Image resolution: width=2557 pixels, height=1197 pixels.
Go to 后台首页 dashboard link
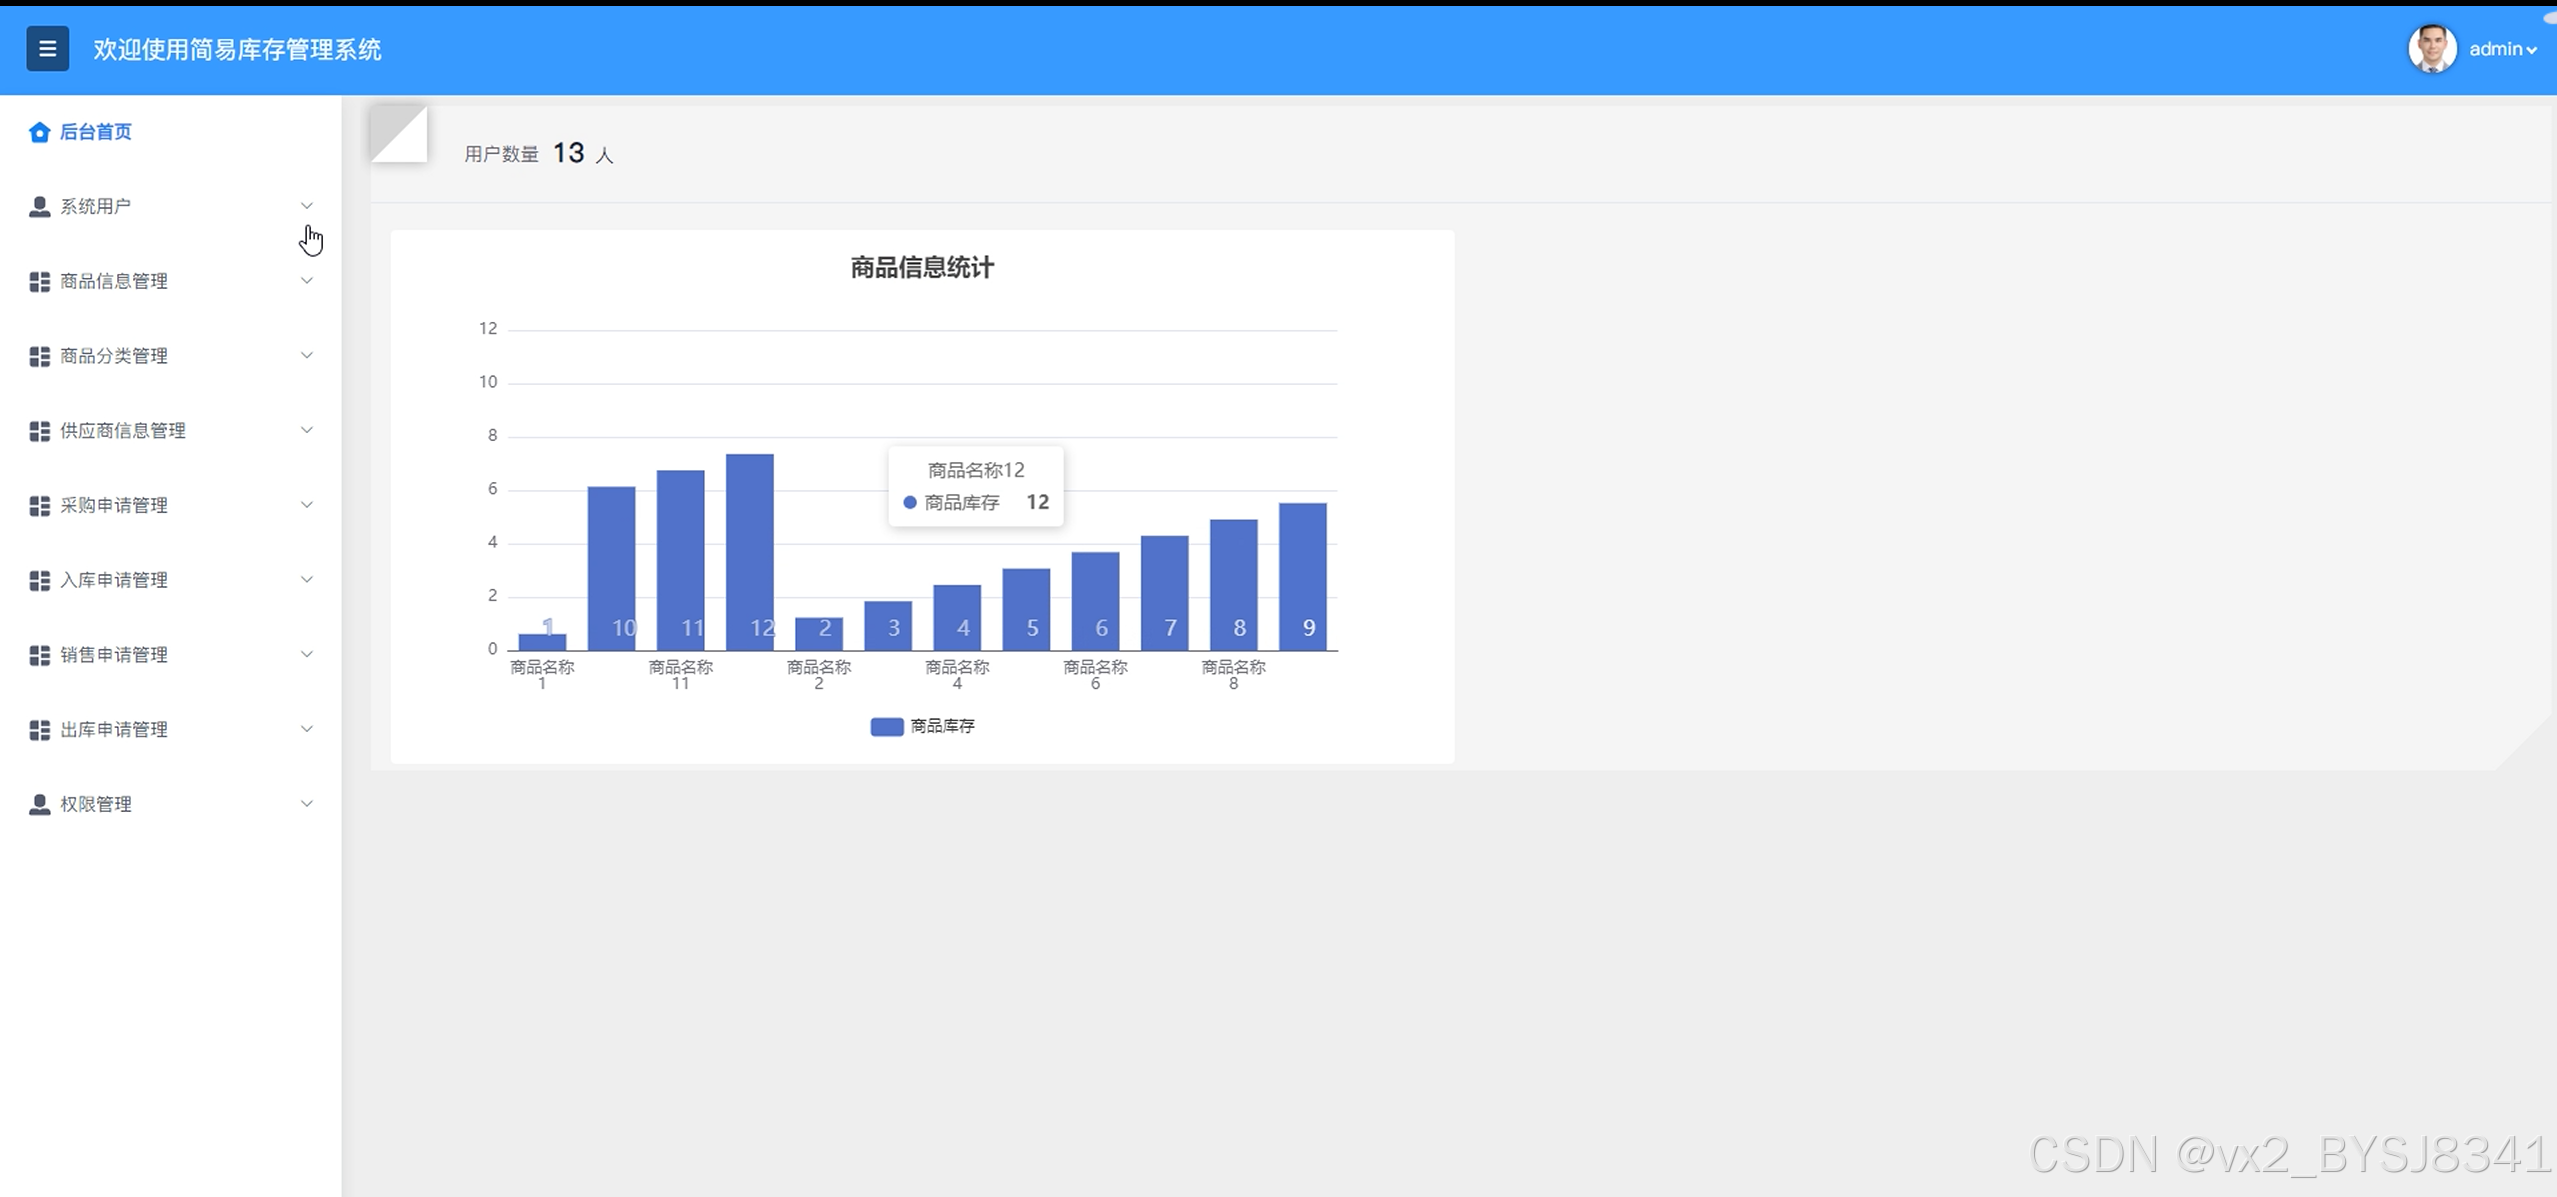tap(95, 132)
